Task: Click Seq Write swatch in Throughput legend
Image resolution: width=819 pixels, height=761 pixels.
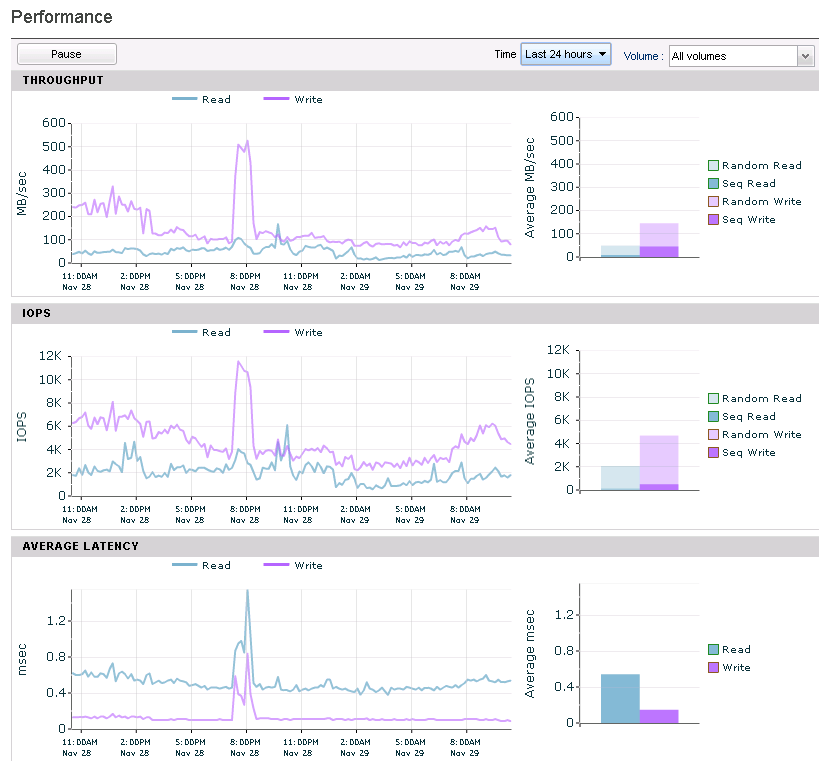Action: click(x=713, y=219)
